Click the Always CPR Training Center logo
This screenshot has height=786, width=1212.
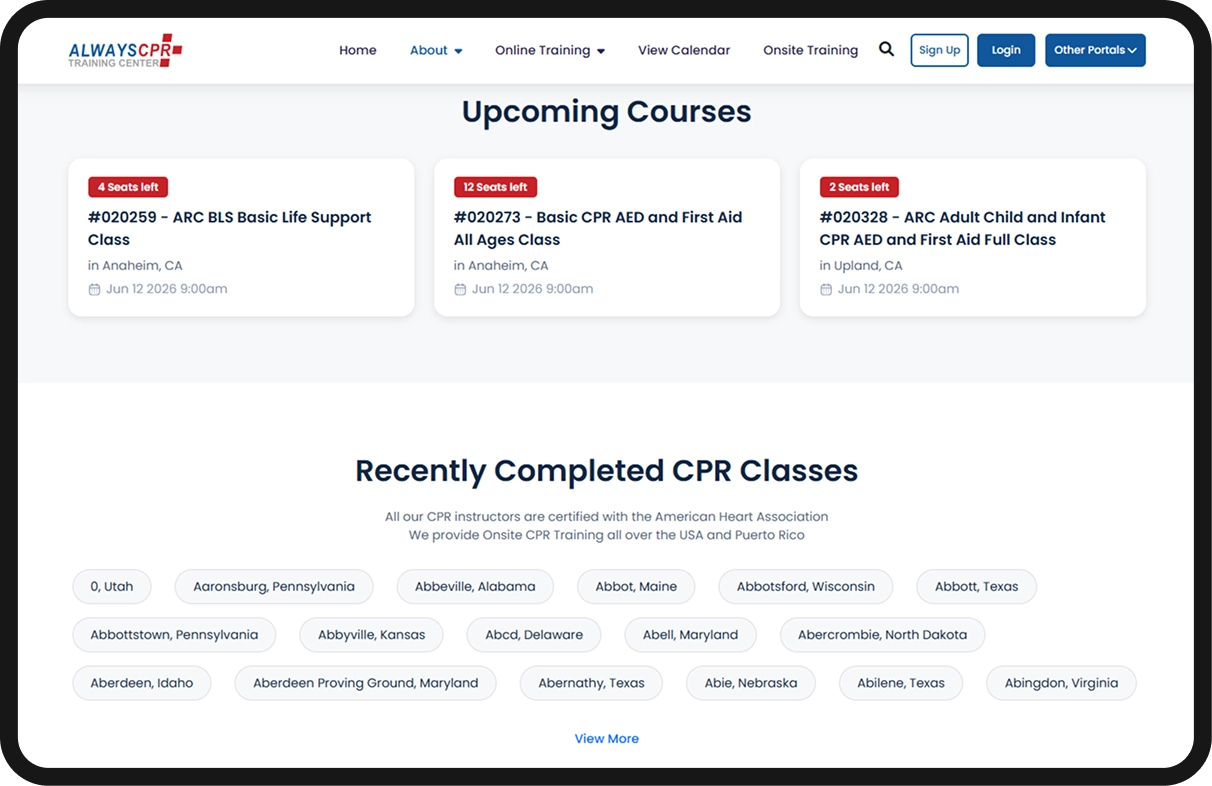125,50
